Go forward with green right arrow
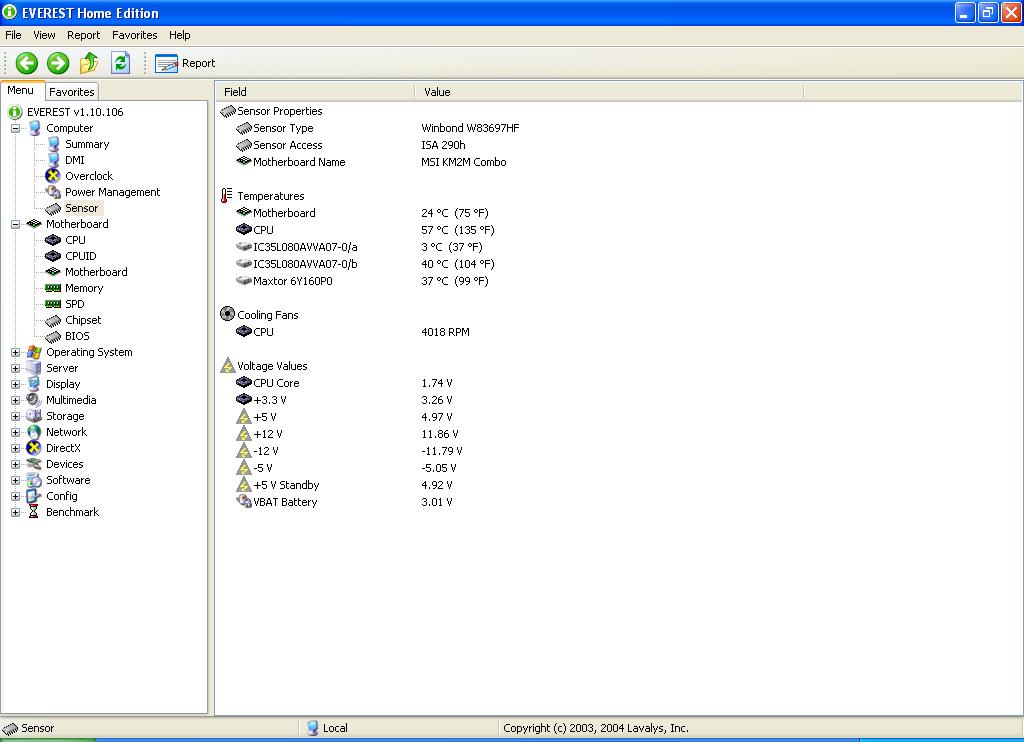This screenshot has width=1024, height=742. click(x=58, y=63)
